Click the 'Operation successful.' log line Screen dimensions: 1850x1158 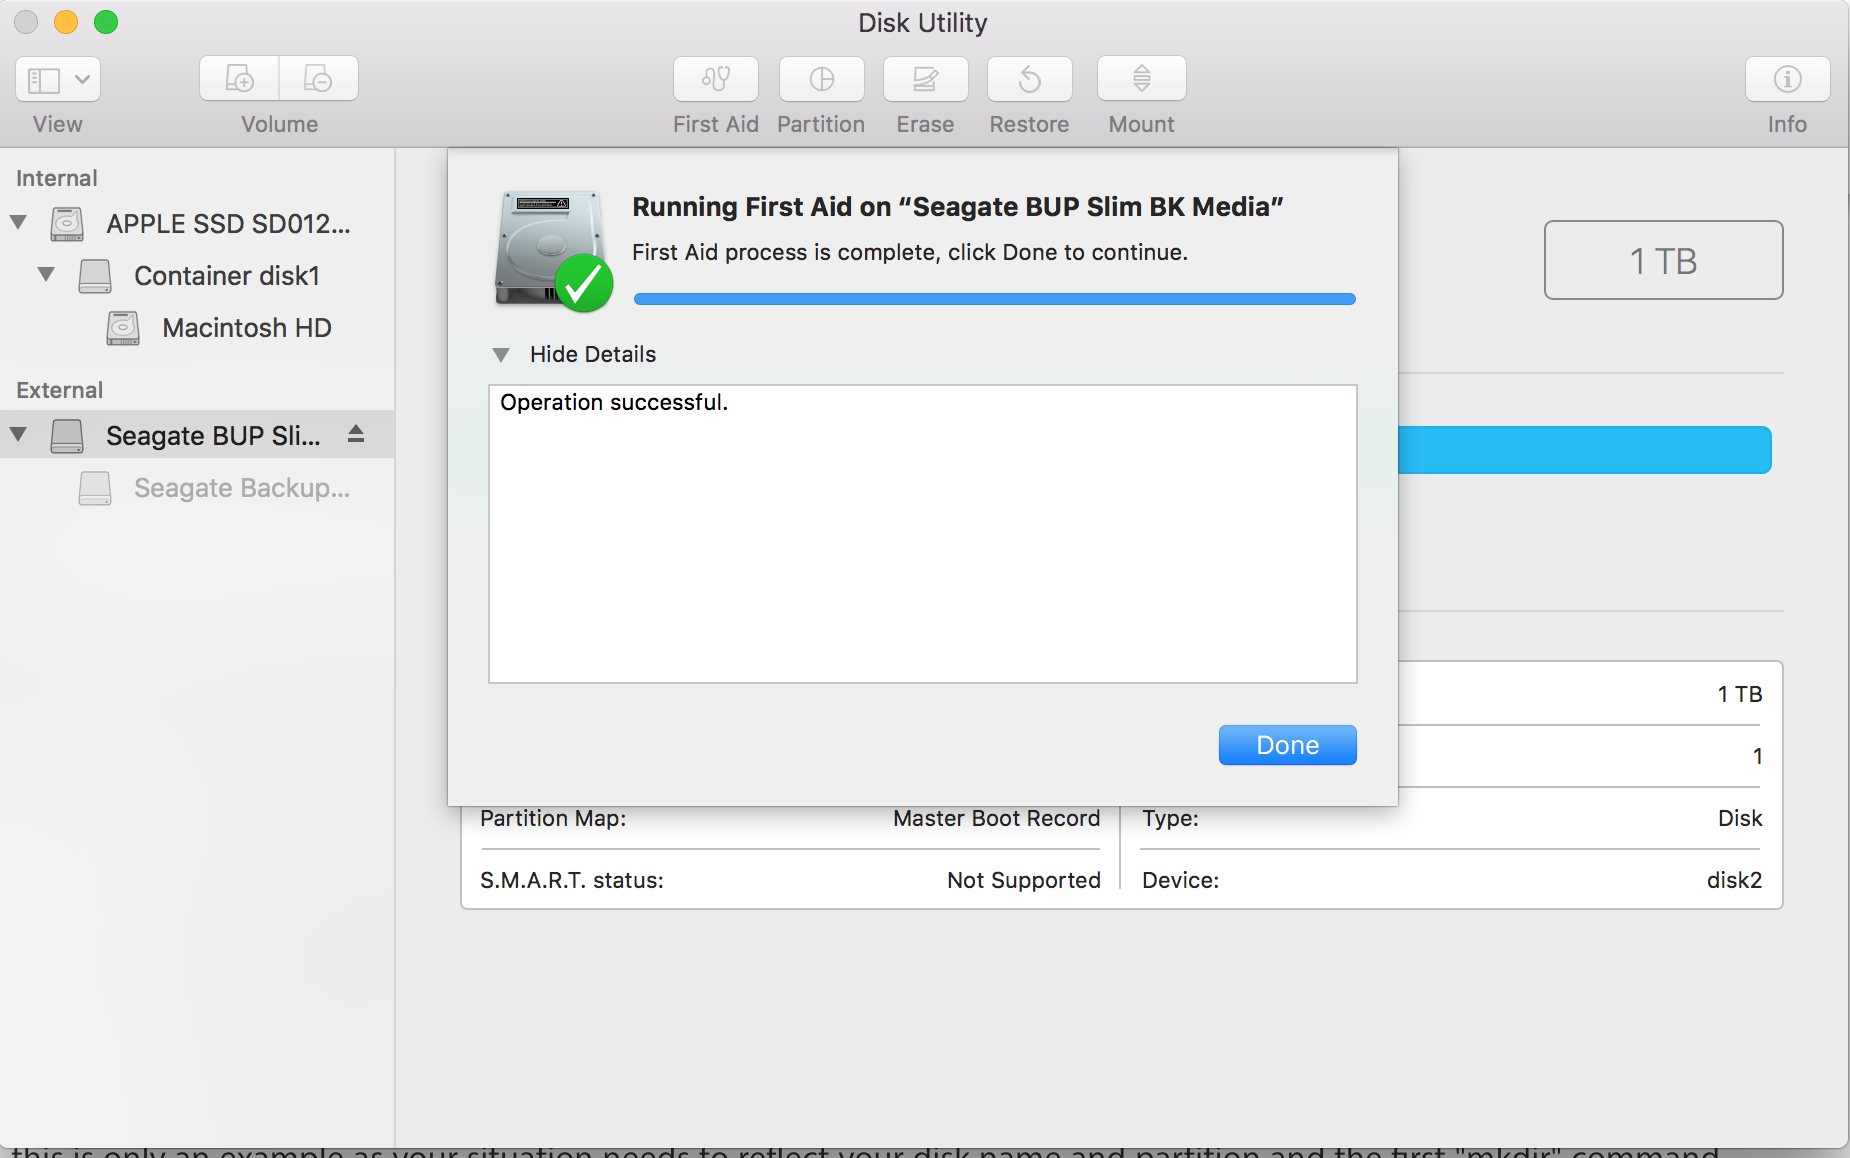614,402
